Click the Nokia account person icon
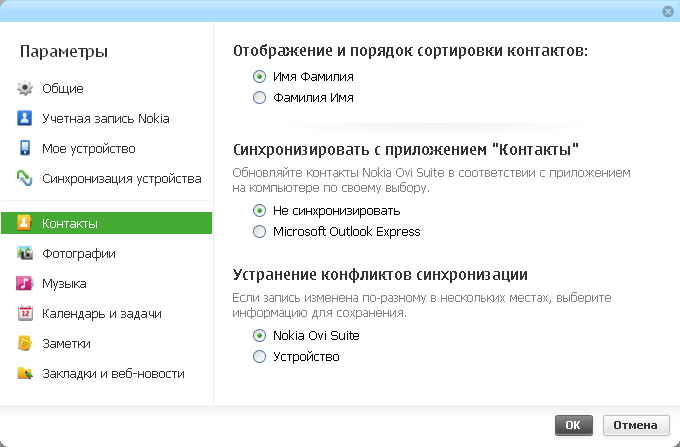Image resolution: width=680 pixels, height=447 pixels. click(x=25, y=119)
